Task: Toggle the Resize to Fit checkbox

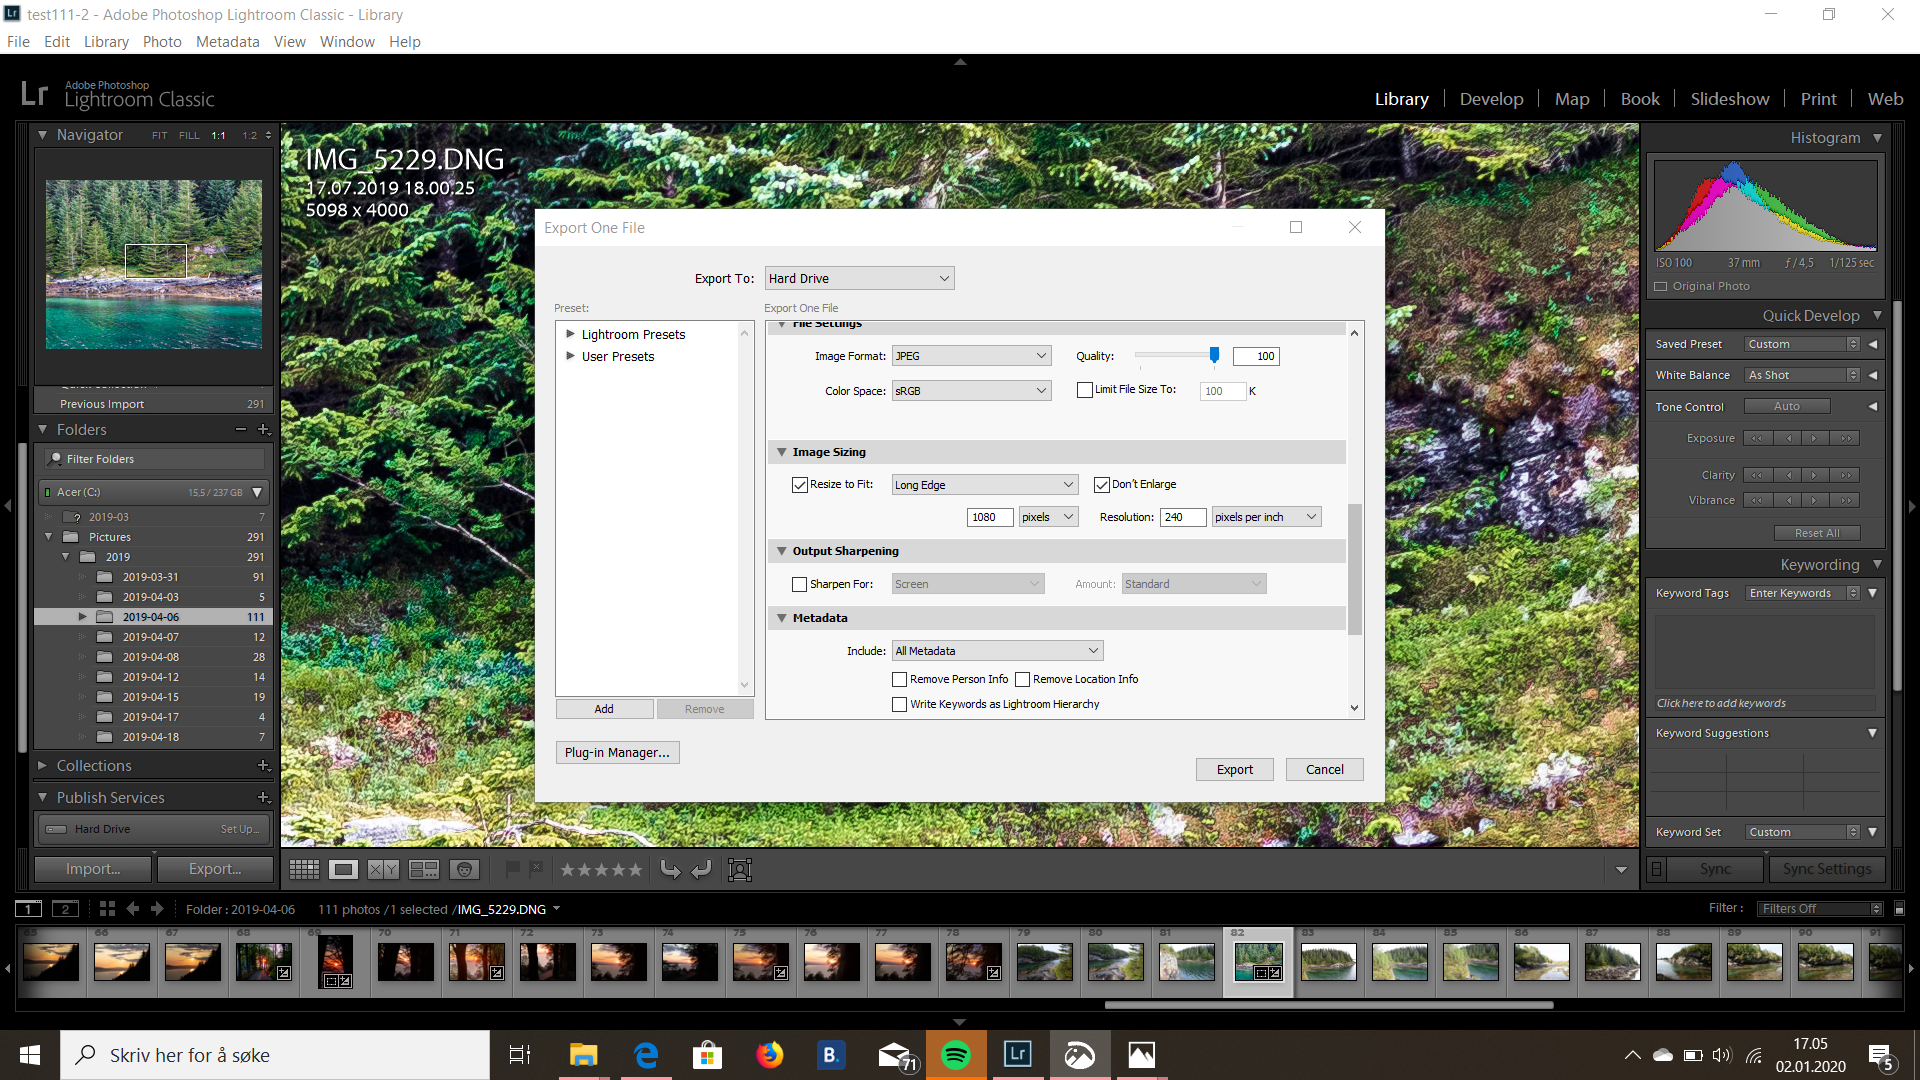Action: point(796,484)
